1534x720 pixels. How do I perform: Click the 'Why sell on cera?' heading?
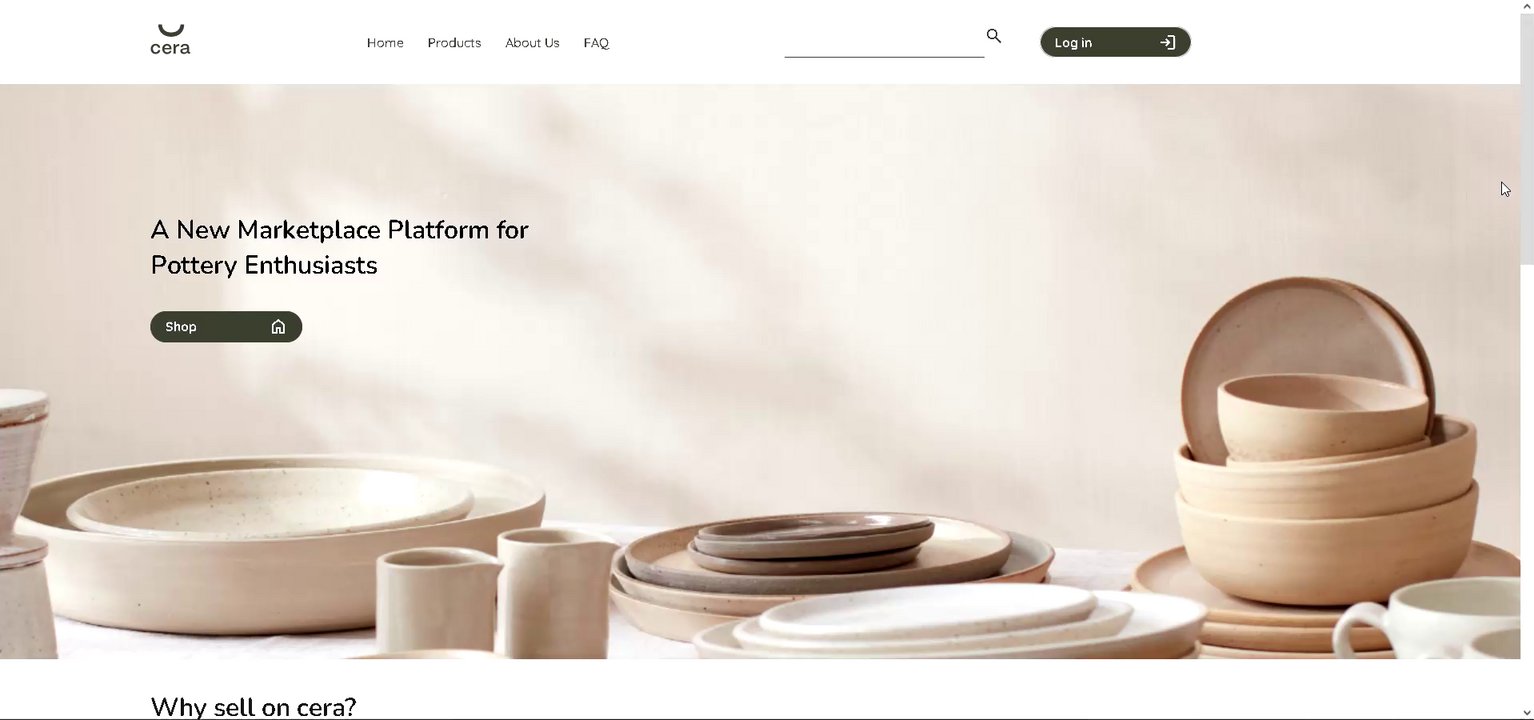click(x=253, y=707)
